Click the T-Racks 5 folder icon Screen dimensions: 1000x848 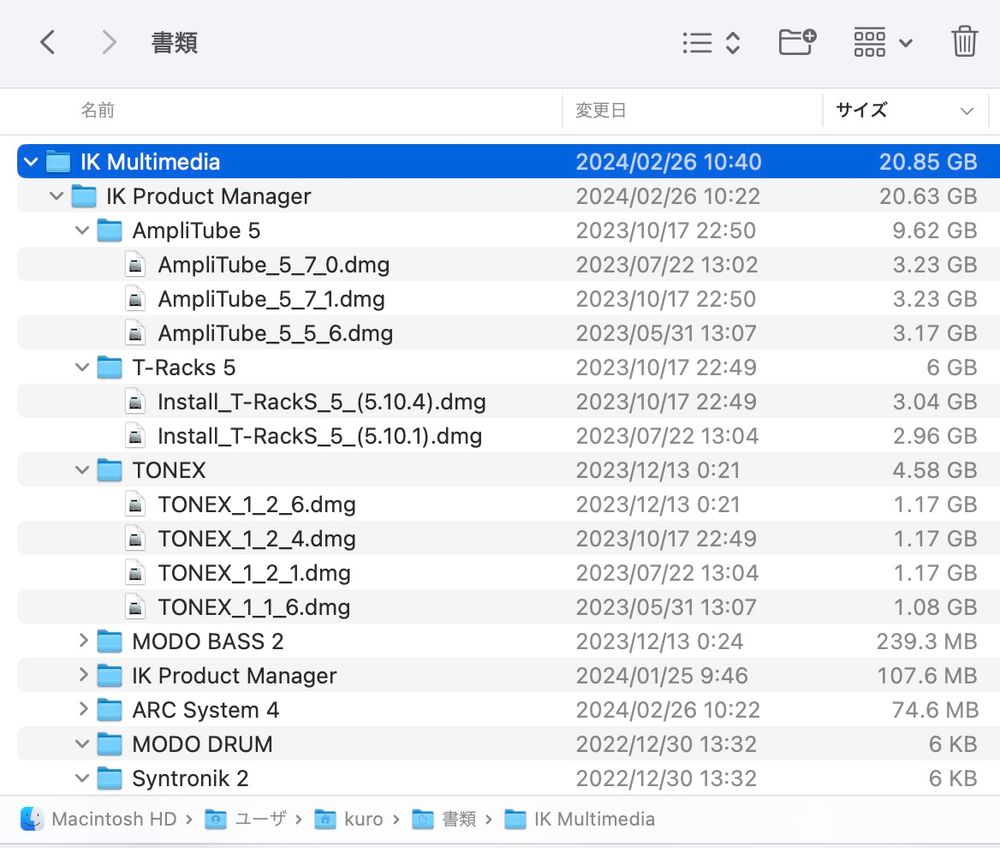pyautogui.click(x=109, y=367)
